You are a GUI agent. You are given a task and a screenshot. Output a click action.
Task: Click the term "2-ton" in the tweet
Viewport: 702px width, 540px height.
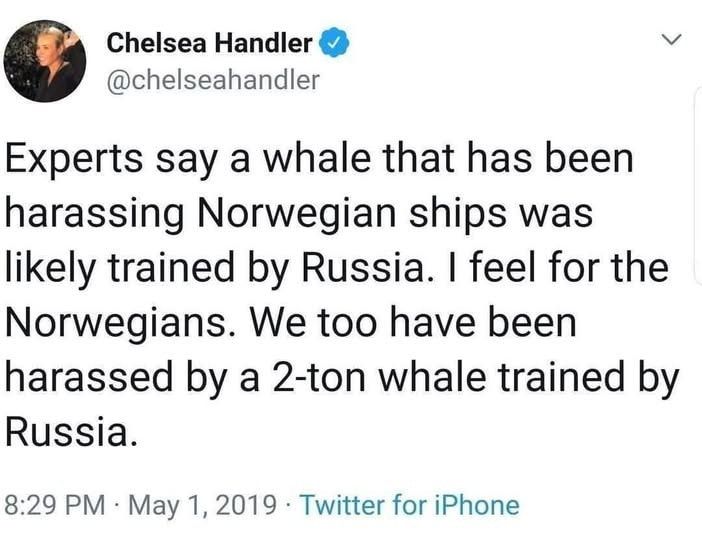[x=317, y=377]
